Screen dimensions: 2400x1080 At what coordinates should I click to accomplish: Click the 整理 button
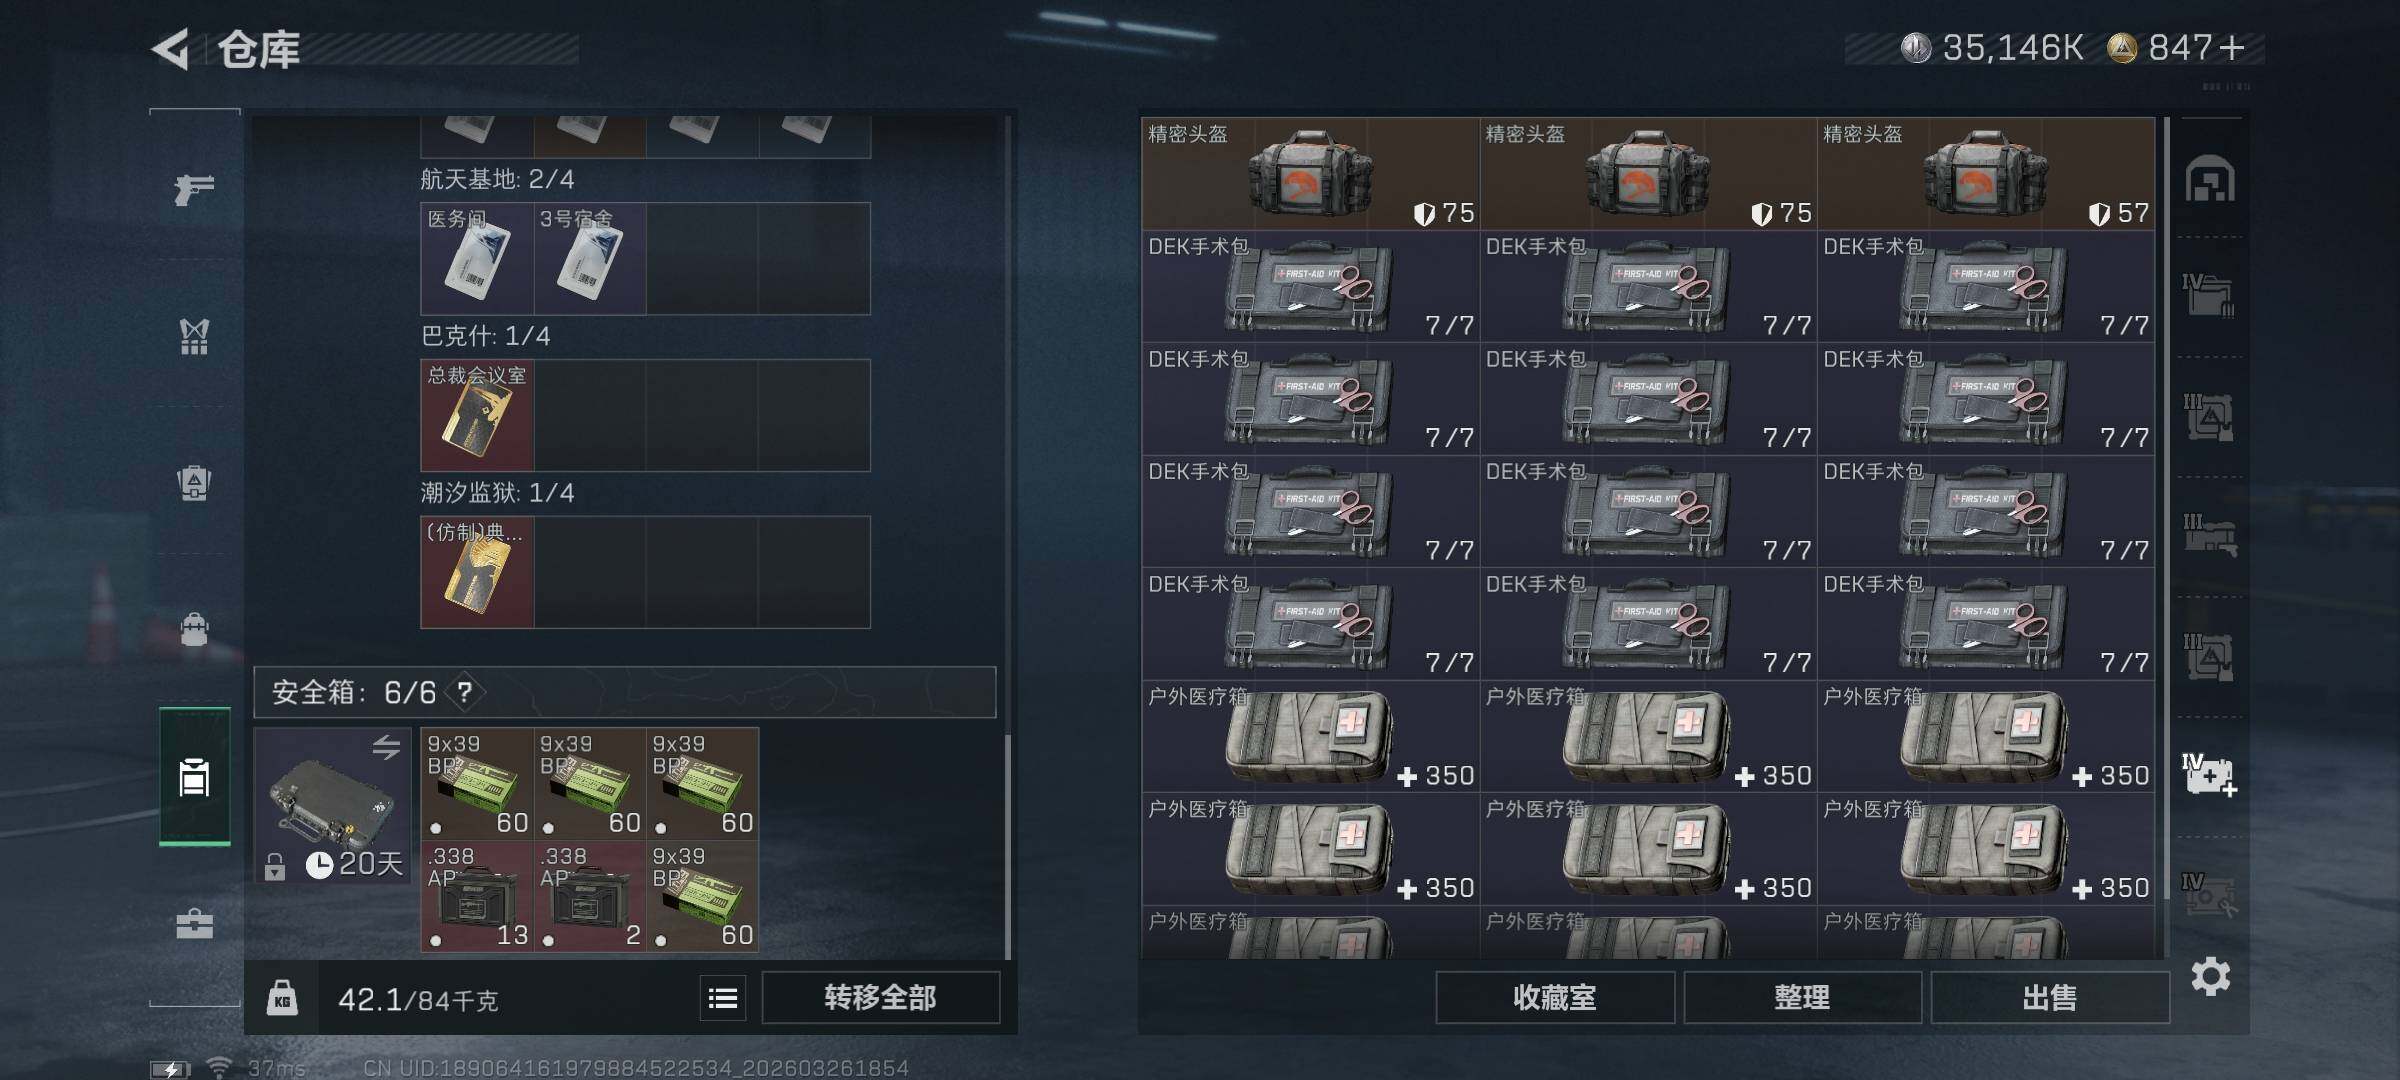point(1802,998)
